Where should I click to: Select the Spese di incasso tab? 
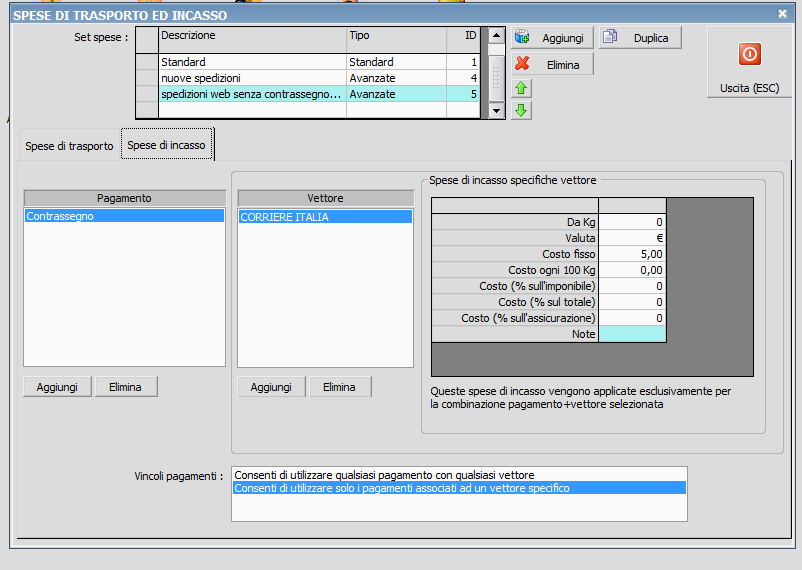point(166,145)
